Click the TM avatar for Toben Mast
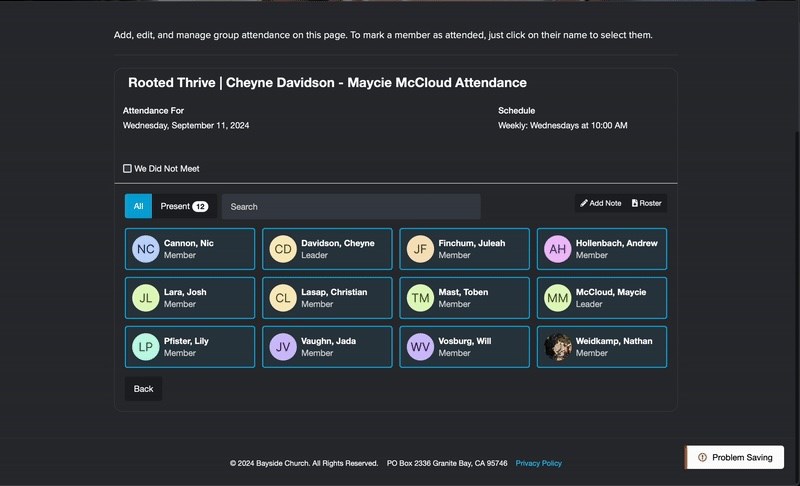Screen dimensions: 800x486 (420, 298)
